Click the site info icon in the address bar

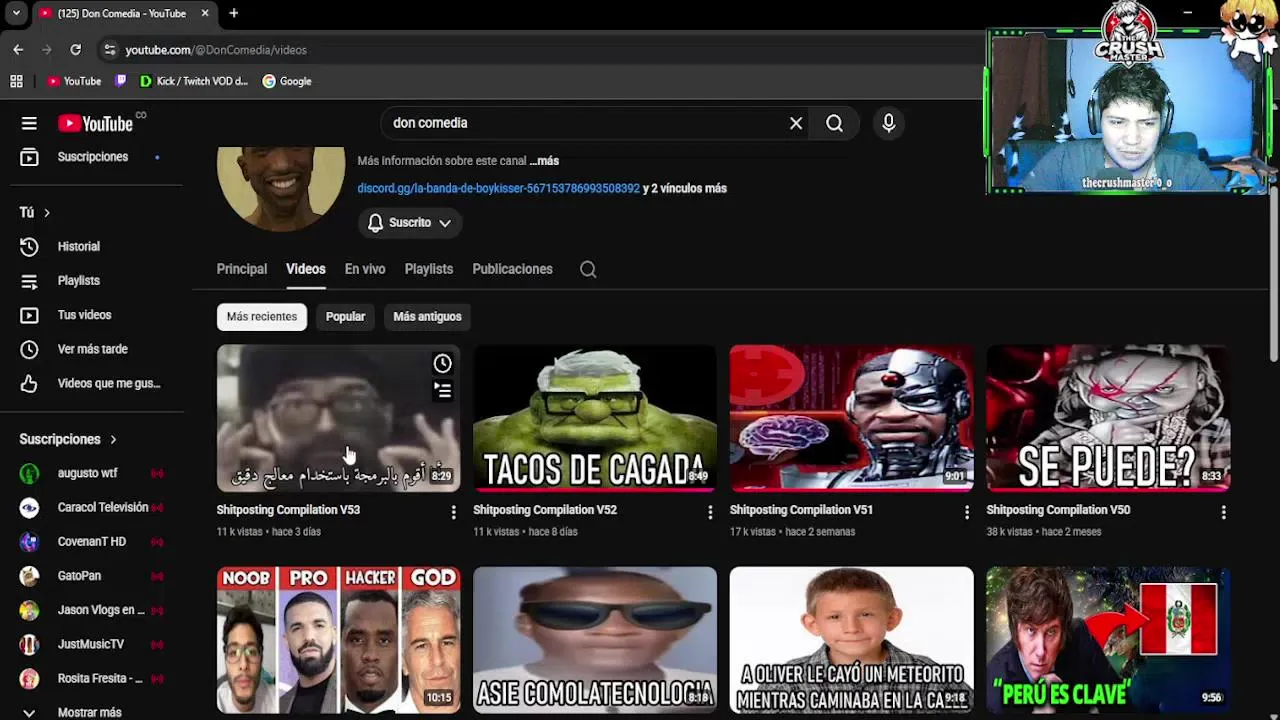(x=110, y=49)
